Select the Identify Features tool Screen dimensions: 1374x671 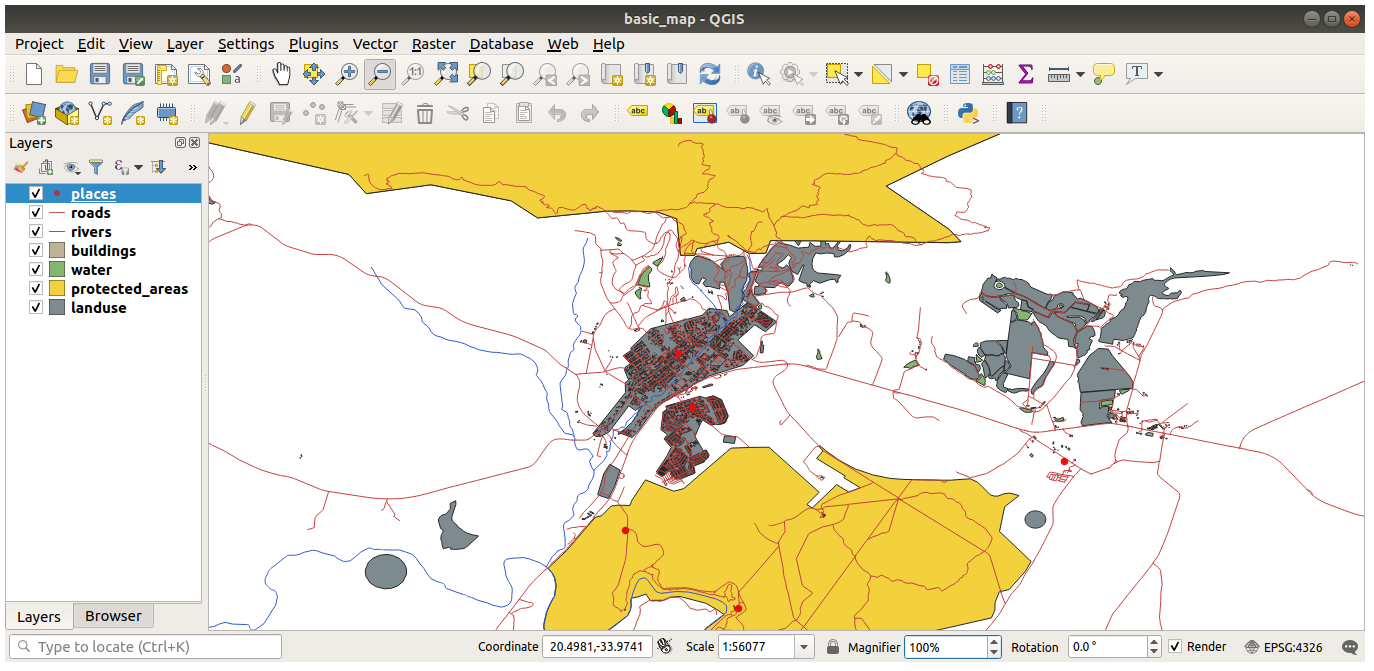[x=758, y=74]
